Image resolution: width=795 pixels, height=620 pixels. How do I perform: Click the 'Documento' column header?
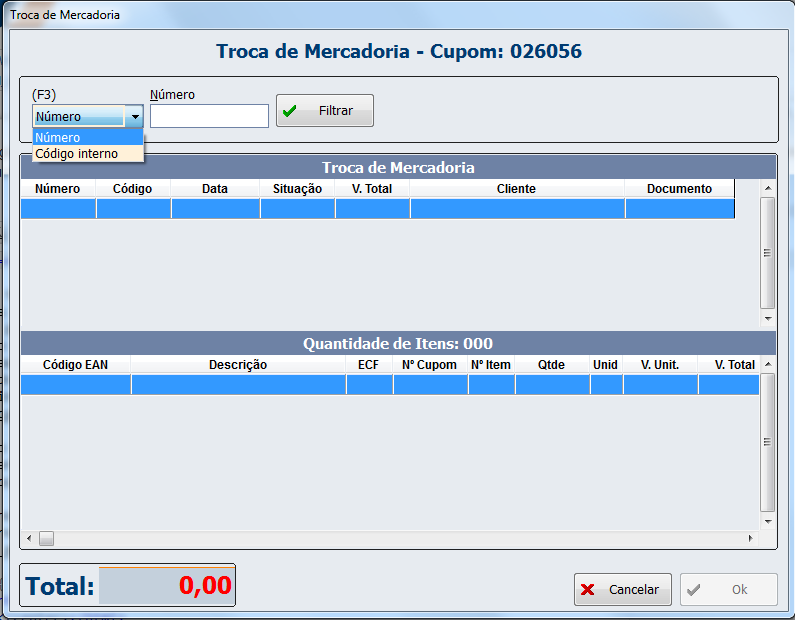tap(679, 188)
